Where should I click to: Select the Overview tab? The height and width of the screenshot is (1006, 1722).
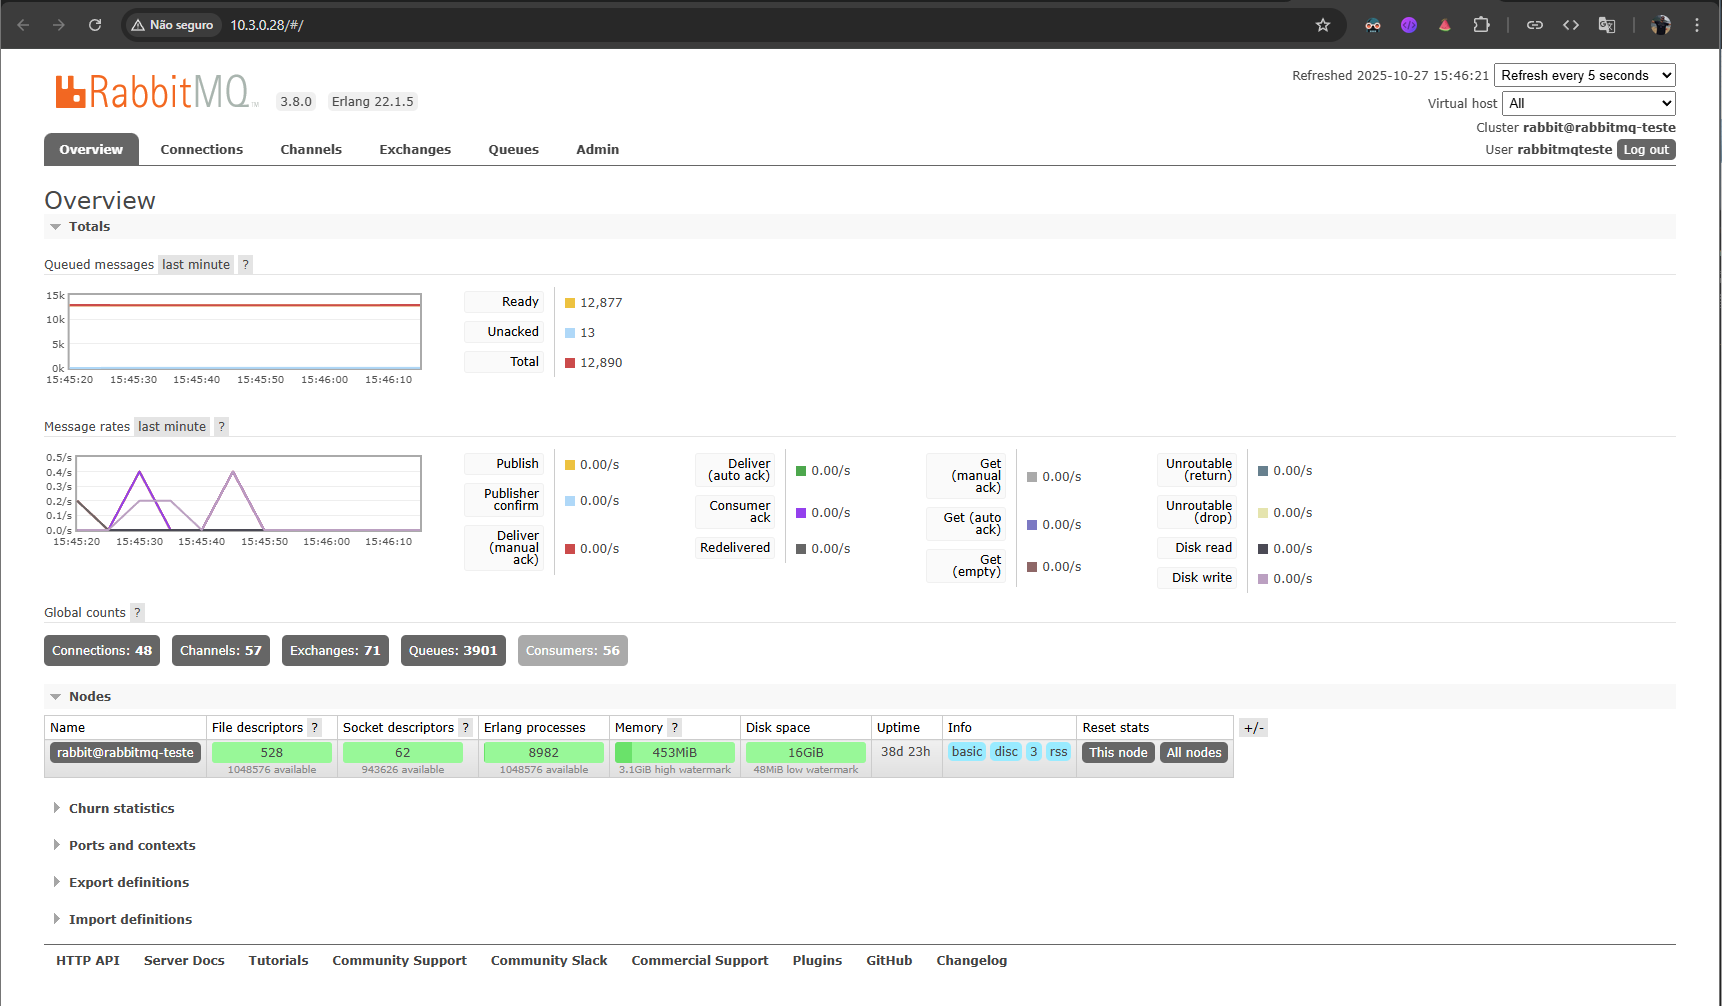(91, 149)
